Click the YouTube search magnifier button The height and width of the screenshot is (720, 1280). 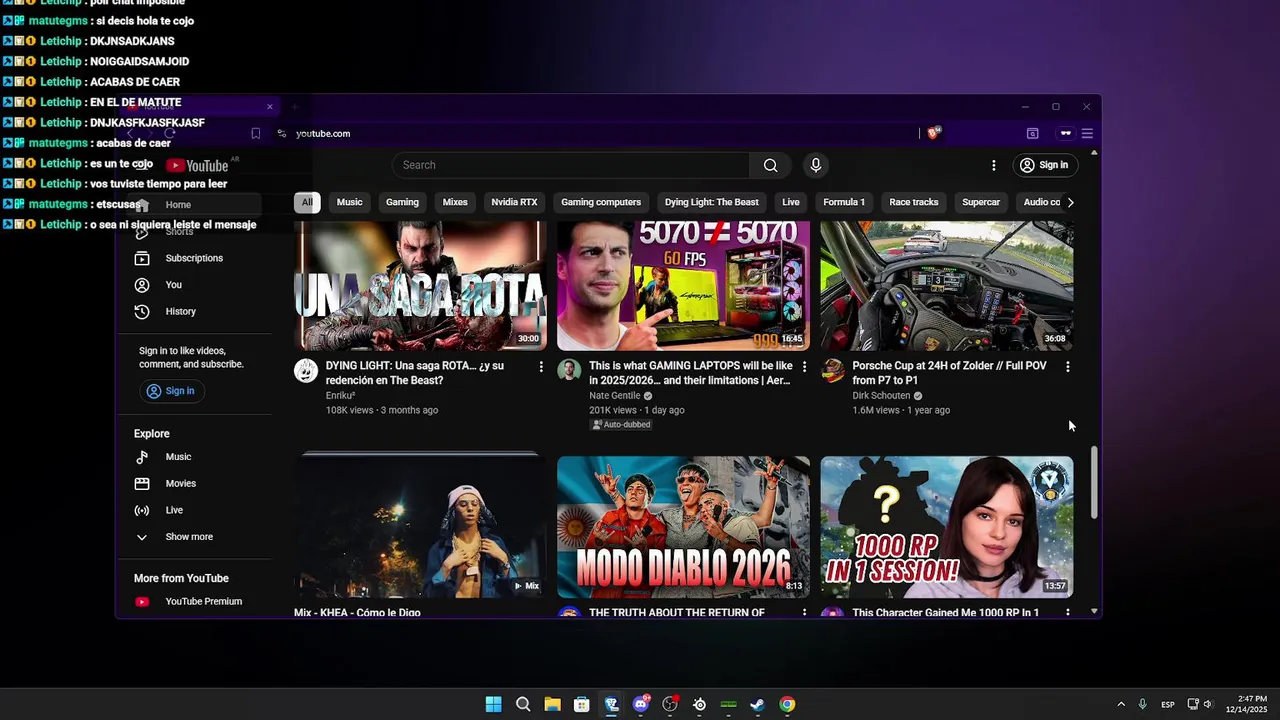pyautogui.click(x=770, y=165)
